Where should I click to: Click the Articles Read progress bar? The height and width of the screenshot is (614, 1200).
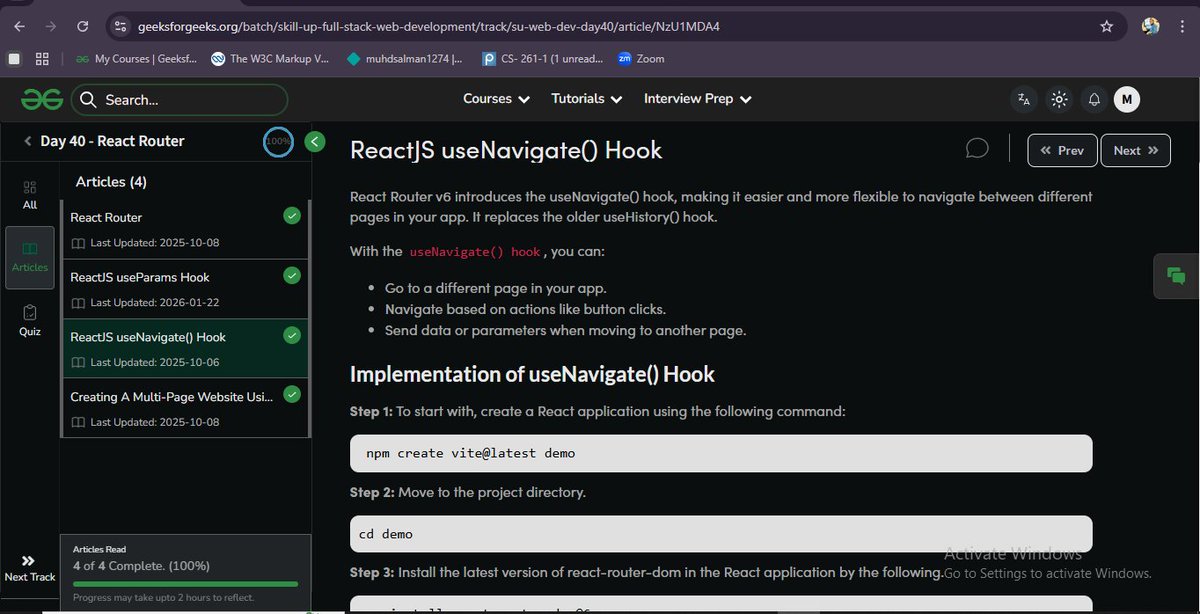pyautogui.click(x=185, y=583)
